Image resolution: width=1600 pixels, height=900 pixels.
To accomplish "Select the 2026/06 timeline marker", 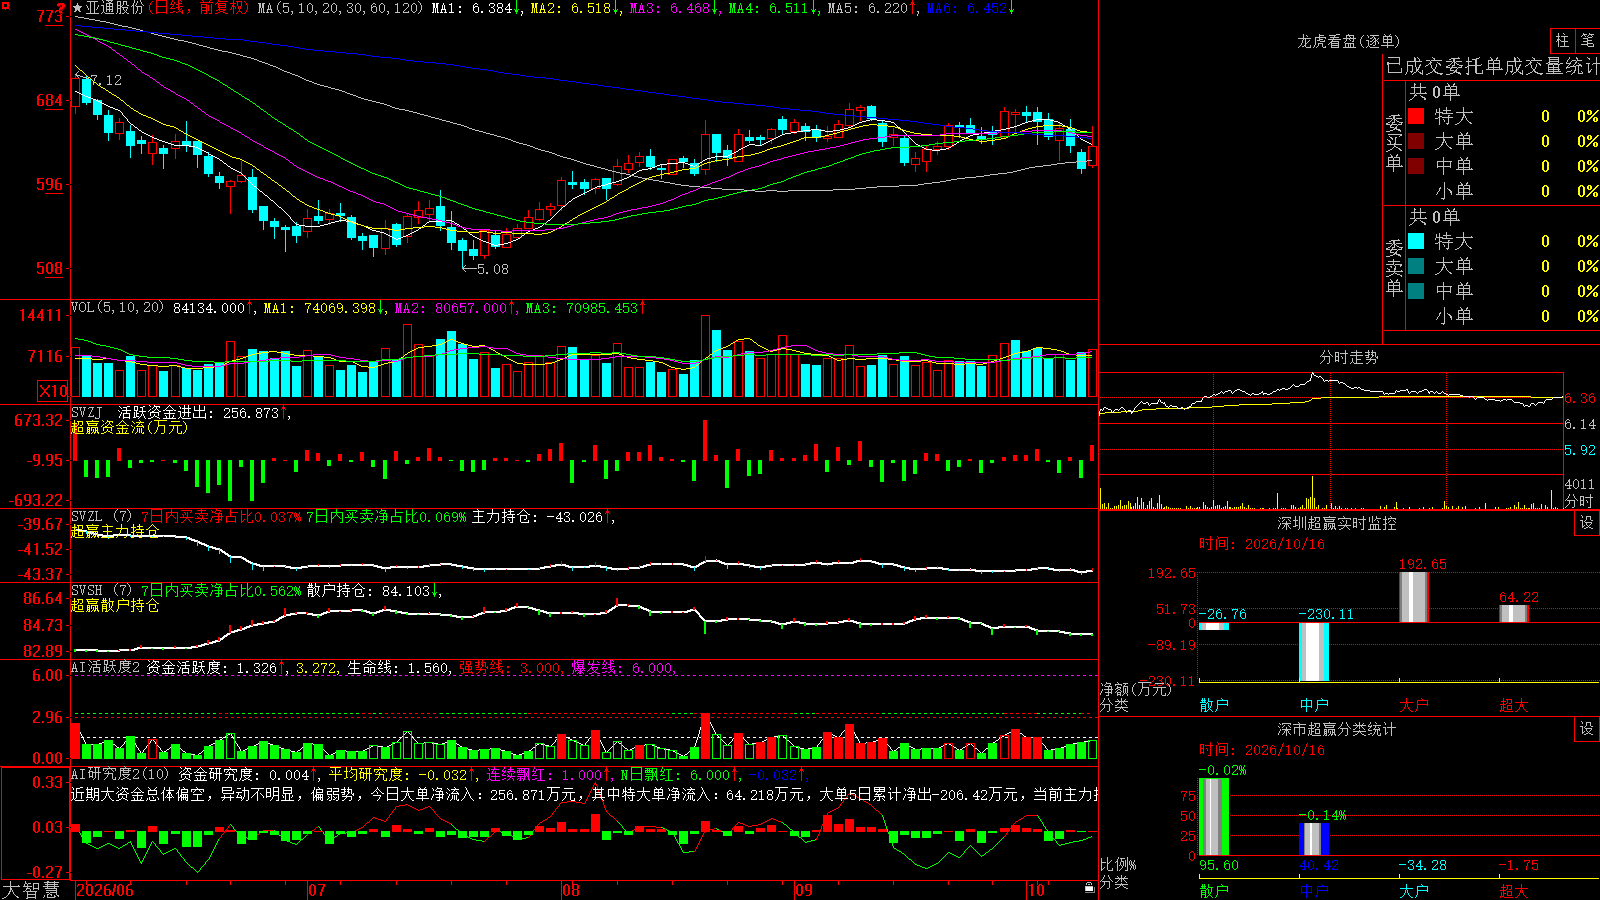I will click(x=105, y=890).
